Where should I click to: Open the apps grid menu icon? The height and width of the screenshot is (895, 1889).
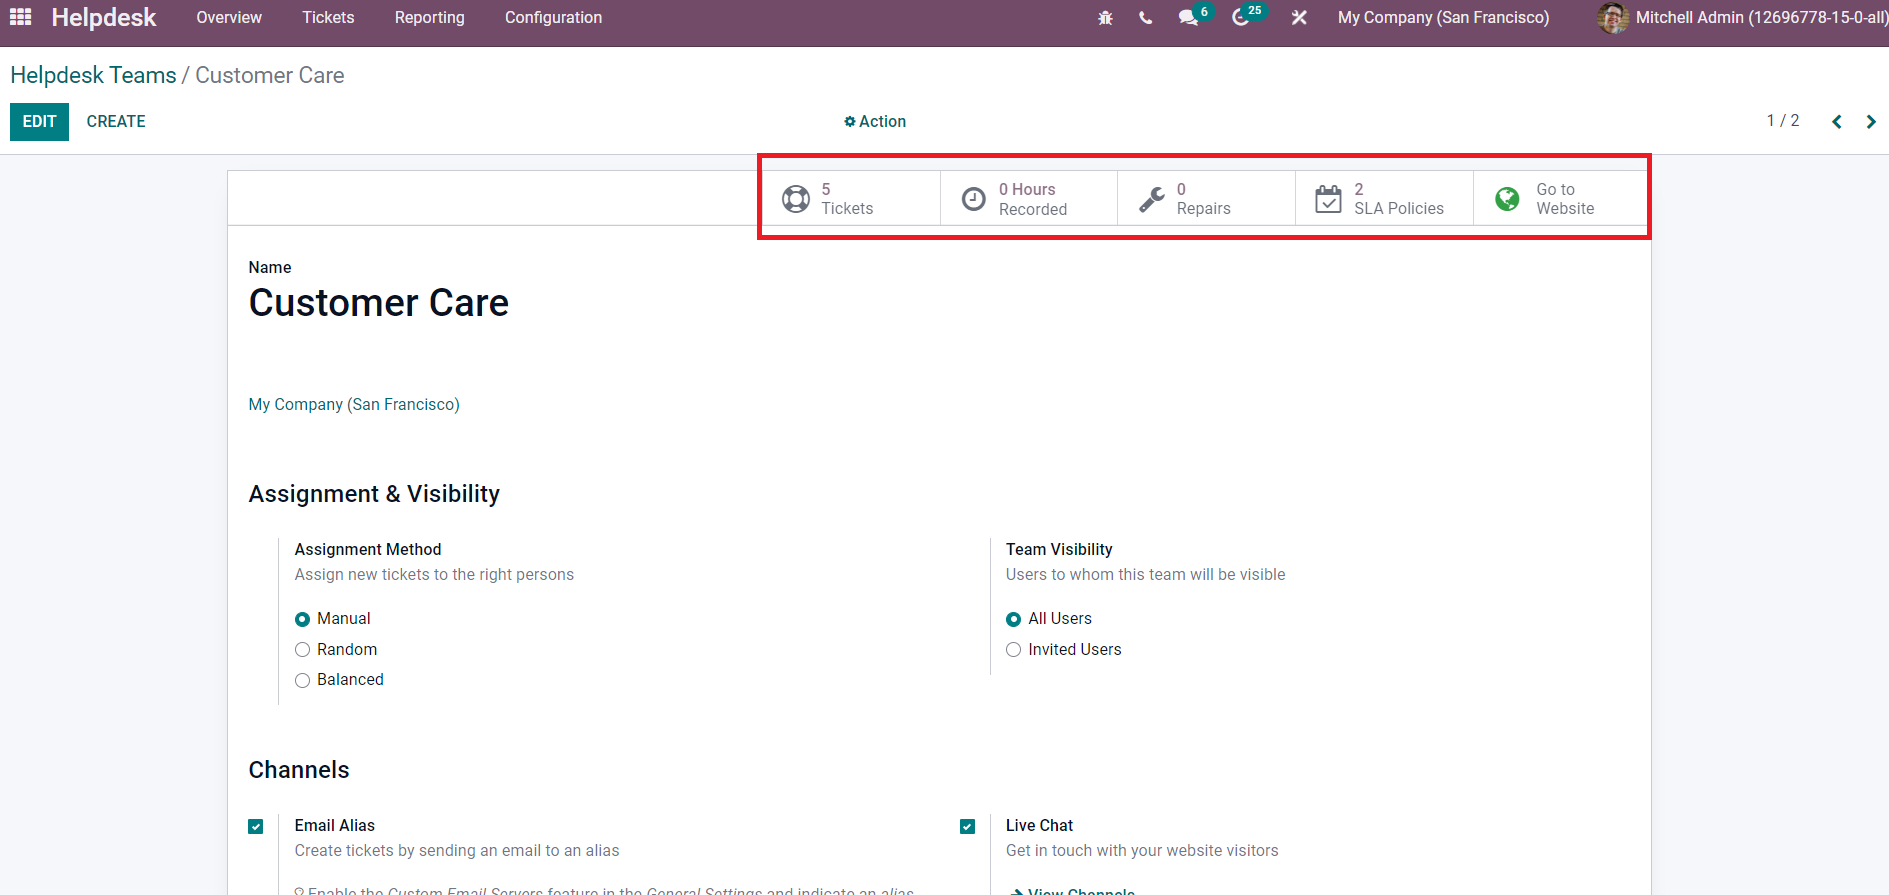21,17
